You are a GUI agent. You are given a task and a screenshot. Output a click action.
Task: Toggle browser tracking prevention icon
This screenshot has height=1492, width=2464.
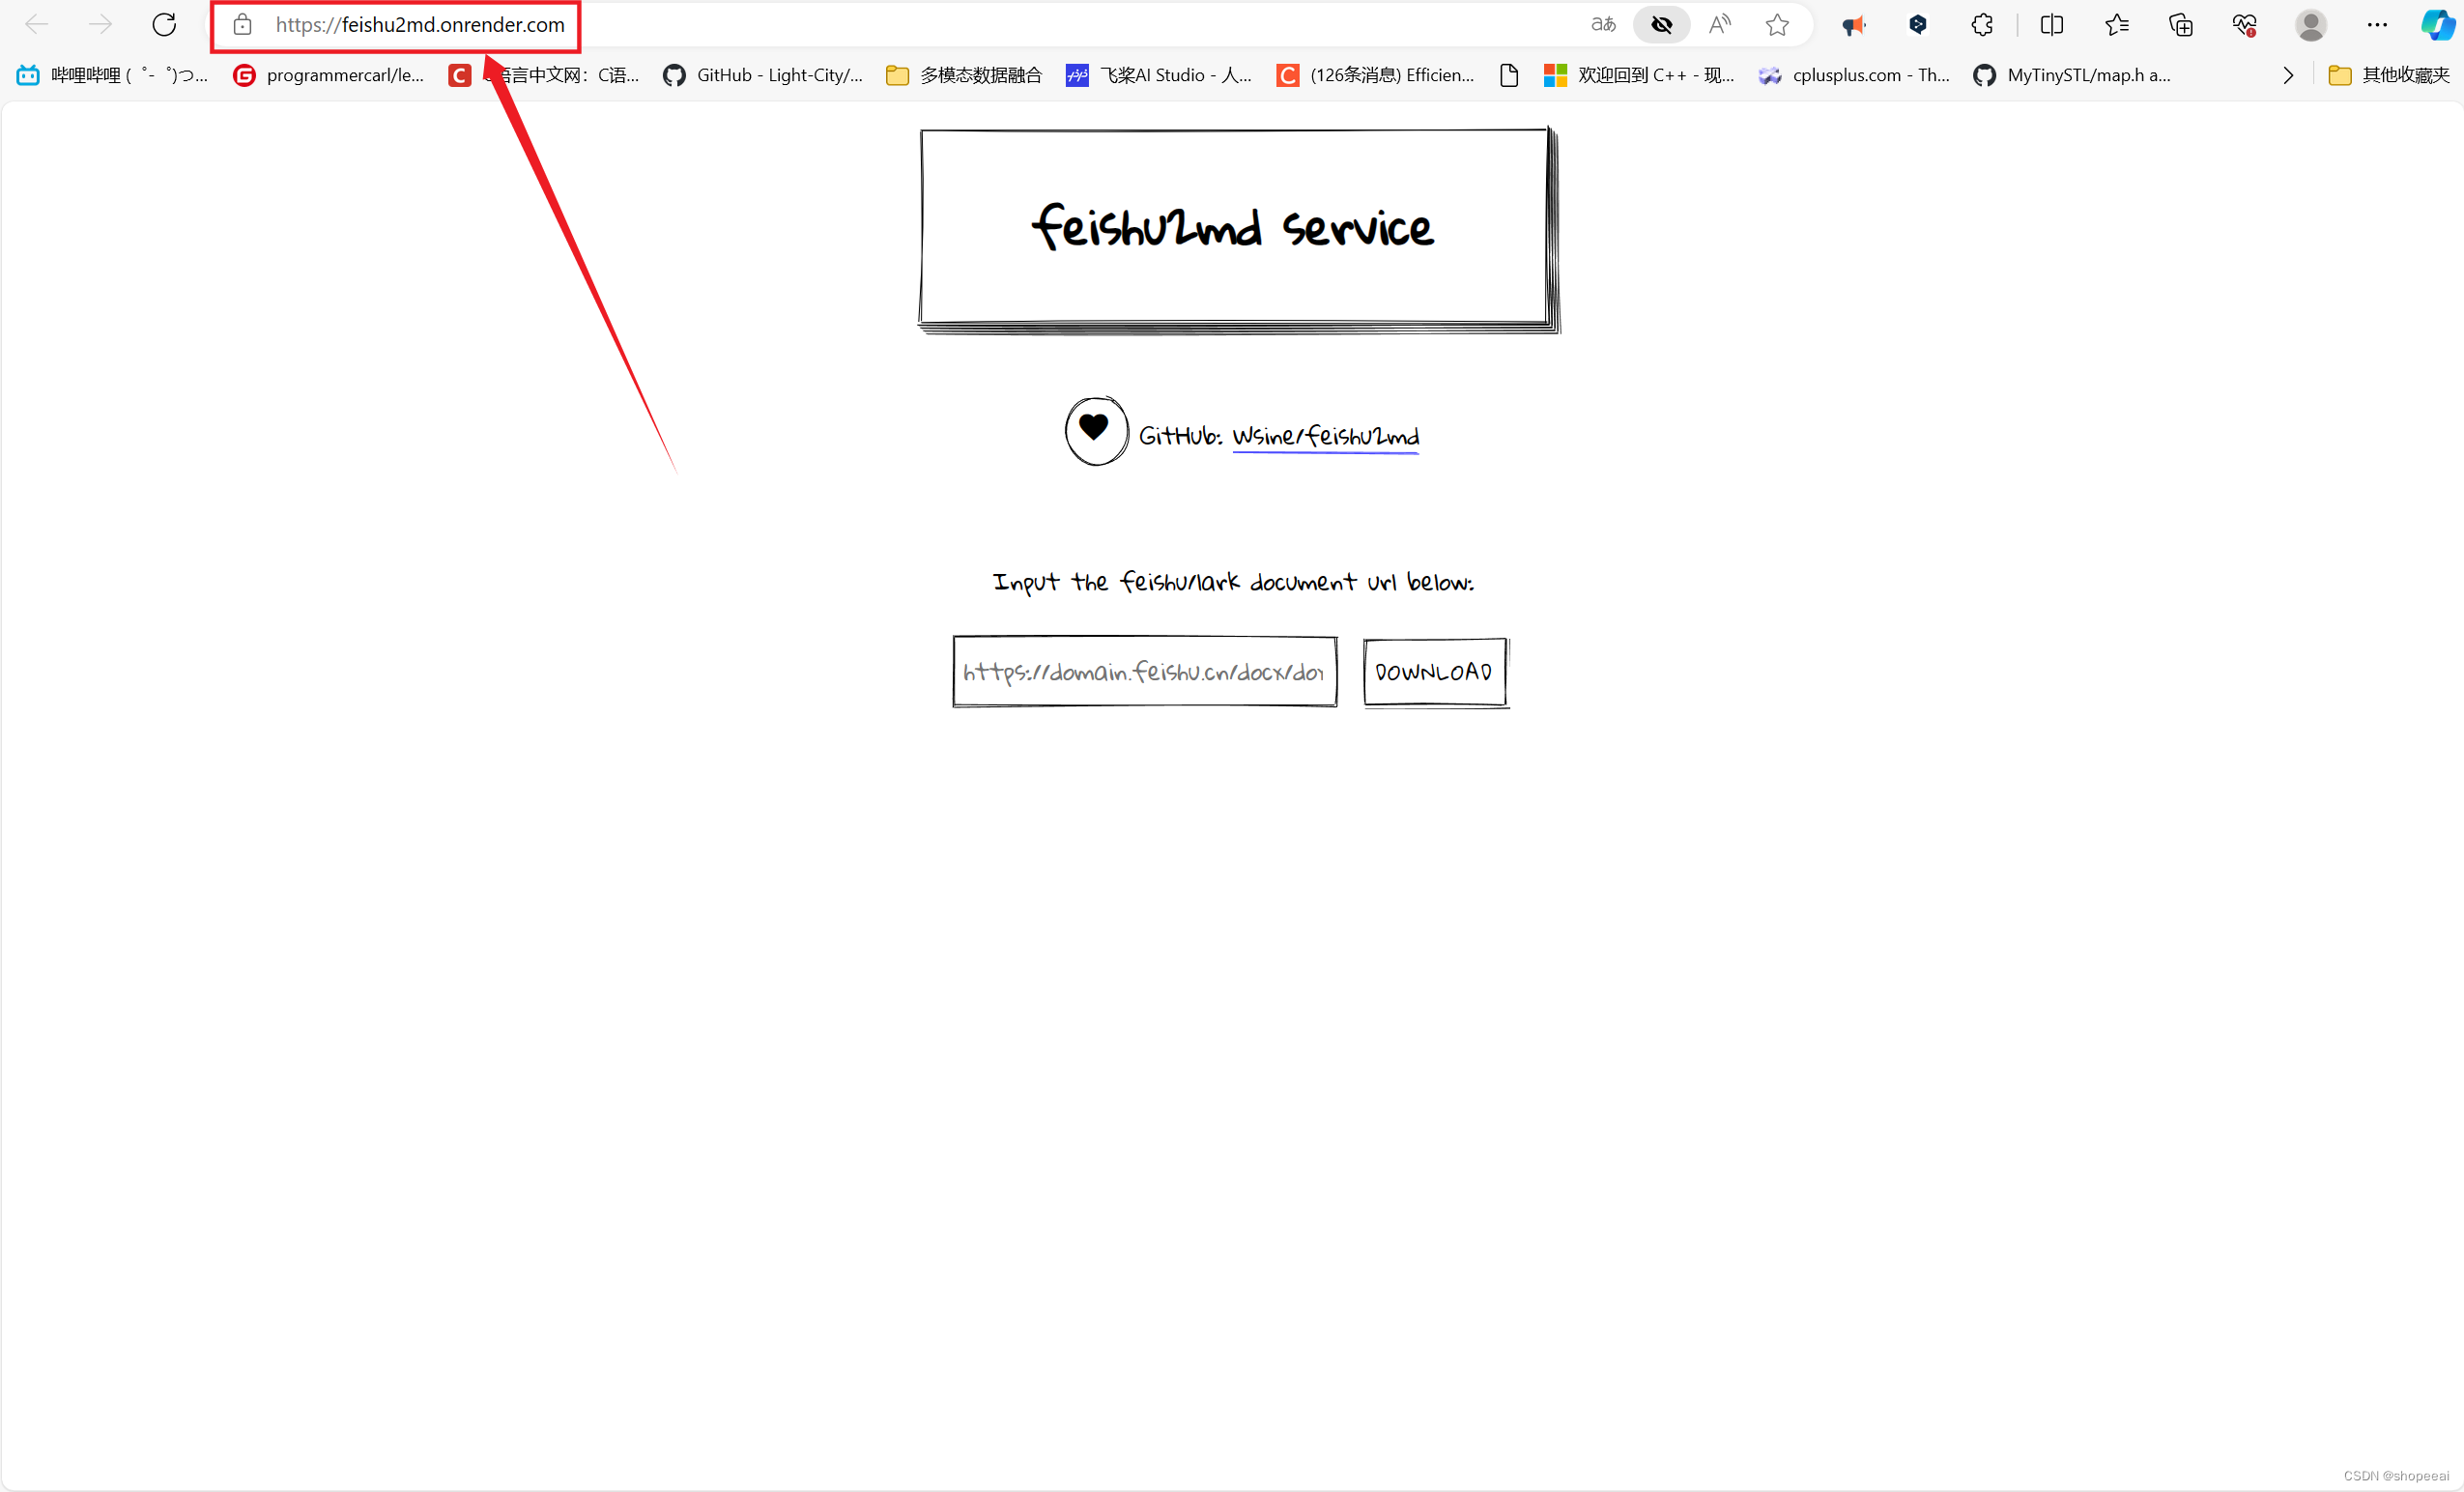click(x=1658, y=24)
